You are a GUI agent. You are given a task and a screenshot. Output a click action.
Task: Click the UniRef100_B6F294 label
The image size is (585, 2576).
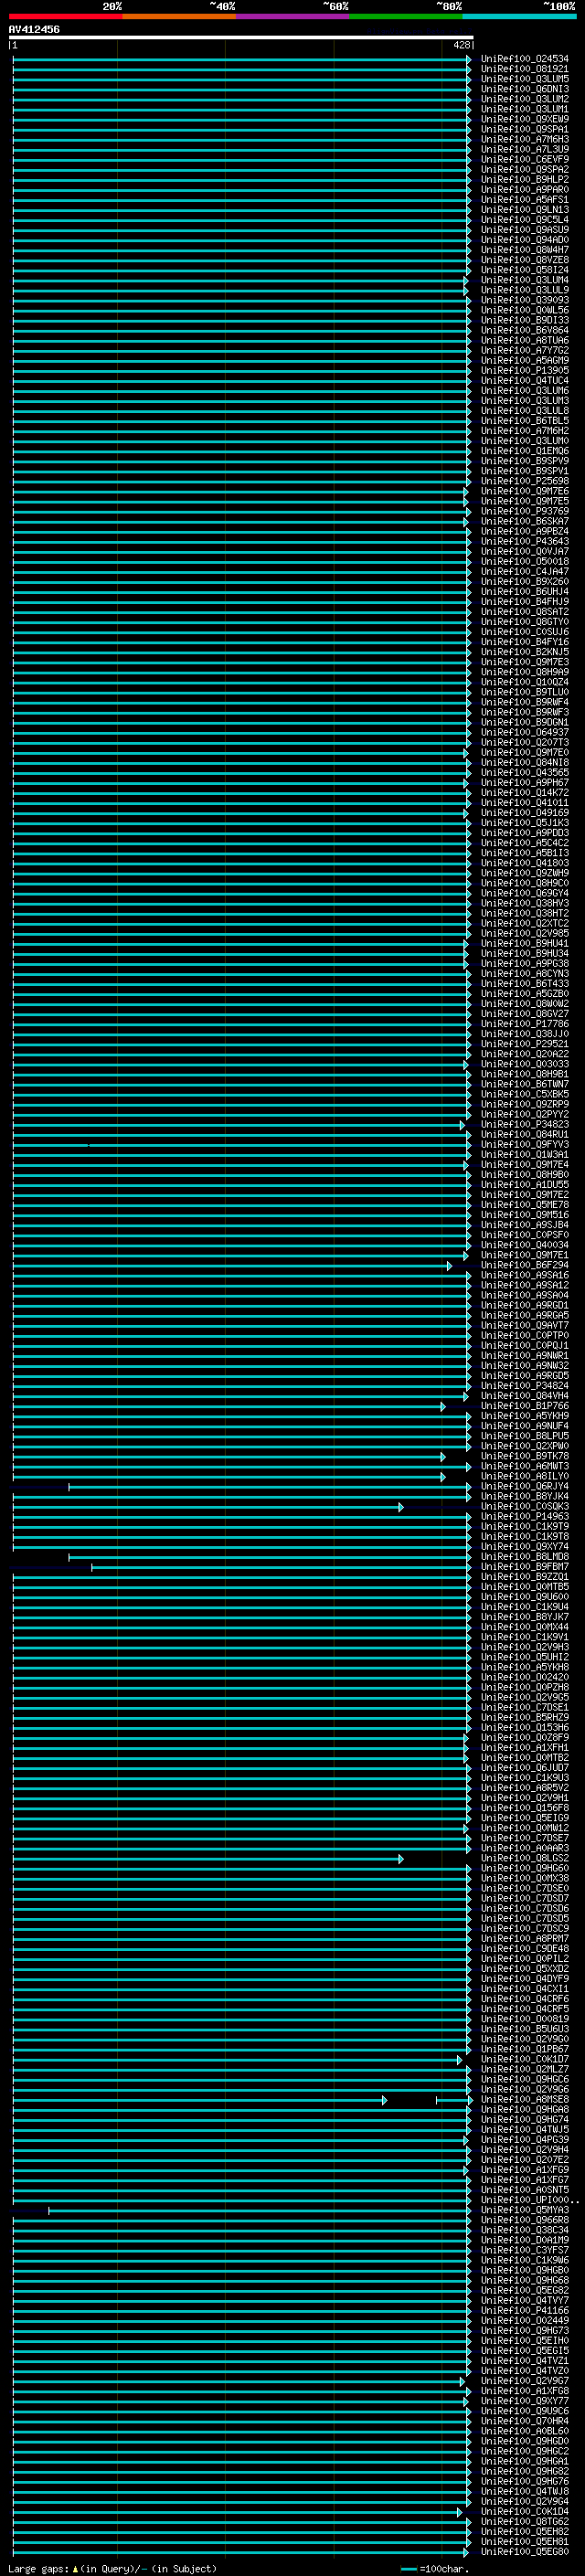[524, 1266]
